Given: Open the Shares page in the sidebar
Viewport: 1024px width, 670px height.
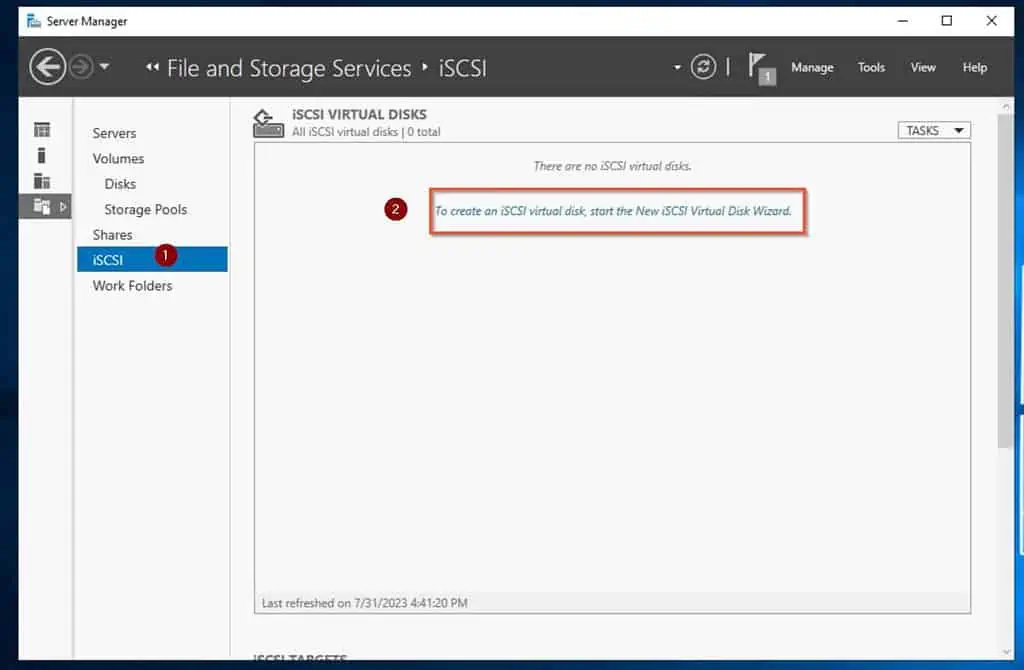Looking at the screenshot, I should (x=112, y=235).
